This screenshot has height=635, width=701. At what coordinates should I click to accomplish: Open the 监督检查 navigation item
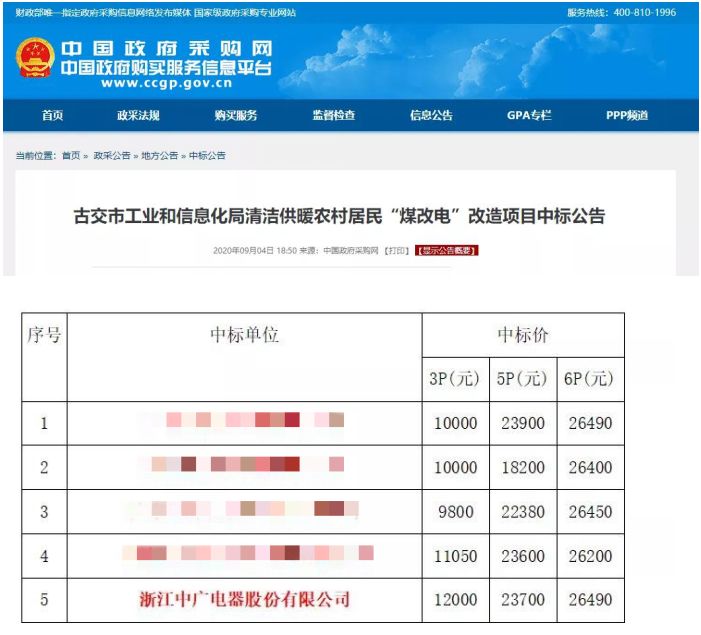(x=334, y=115)
